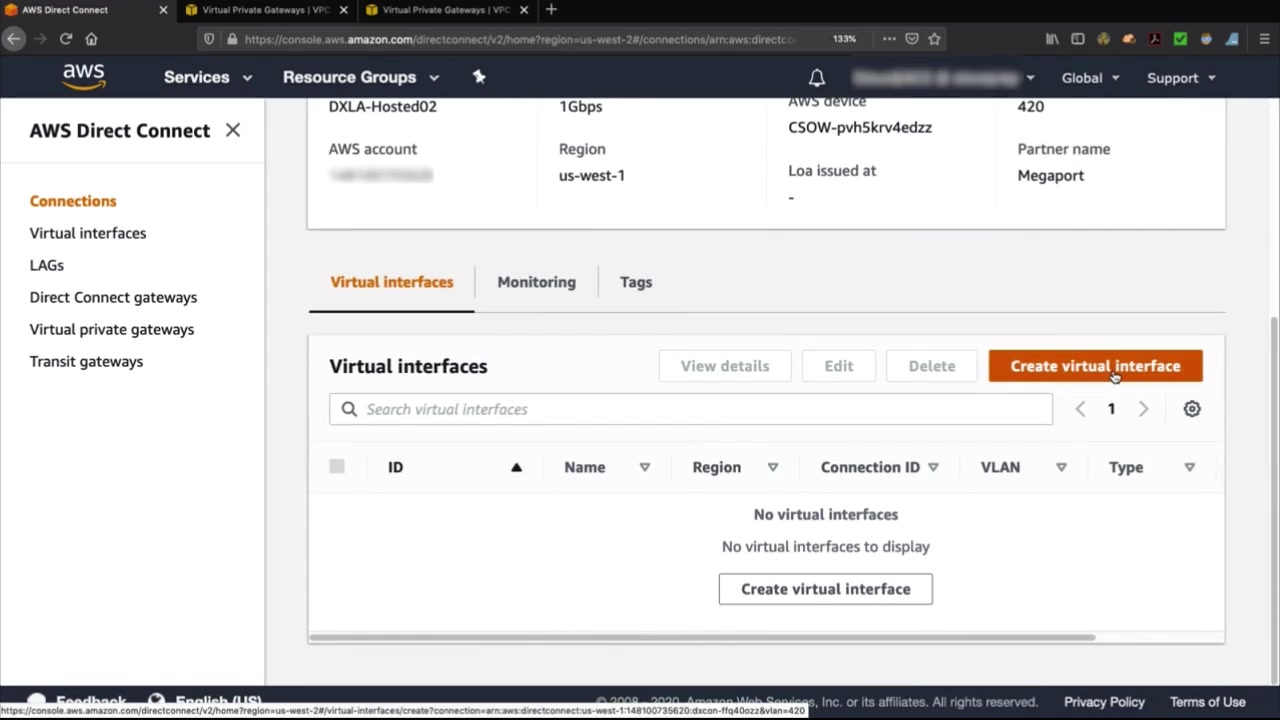The image size is (1280, 720).
Task: Bookmark this page with the star icon
Action: pyautogui.click(x=935, y=39)
